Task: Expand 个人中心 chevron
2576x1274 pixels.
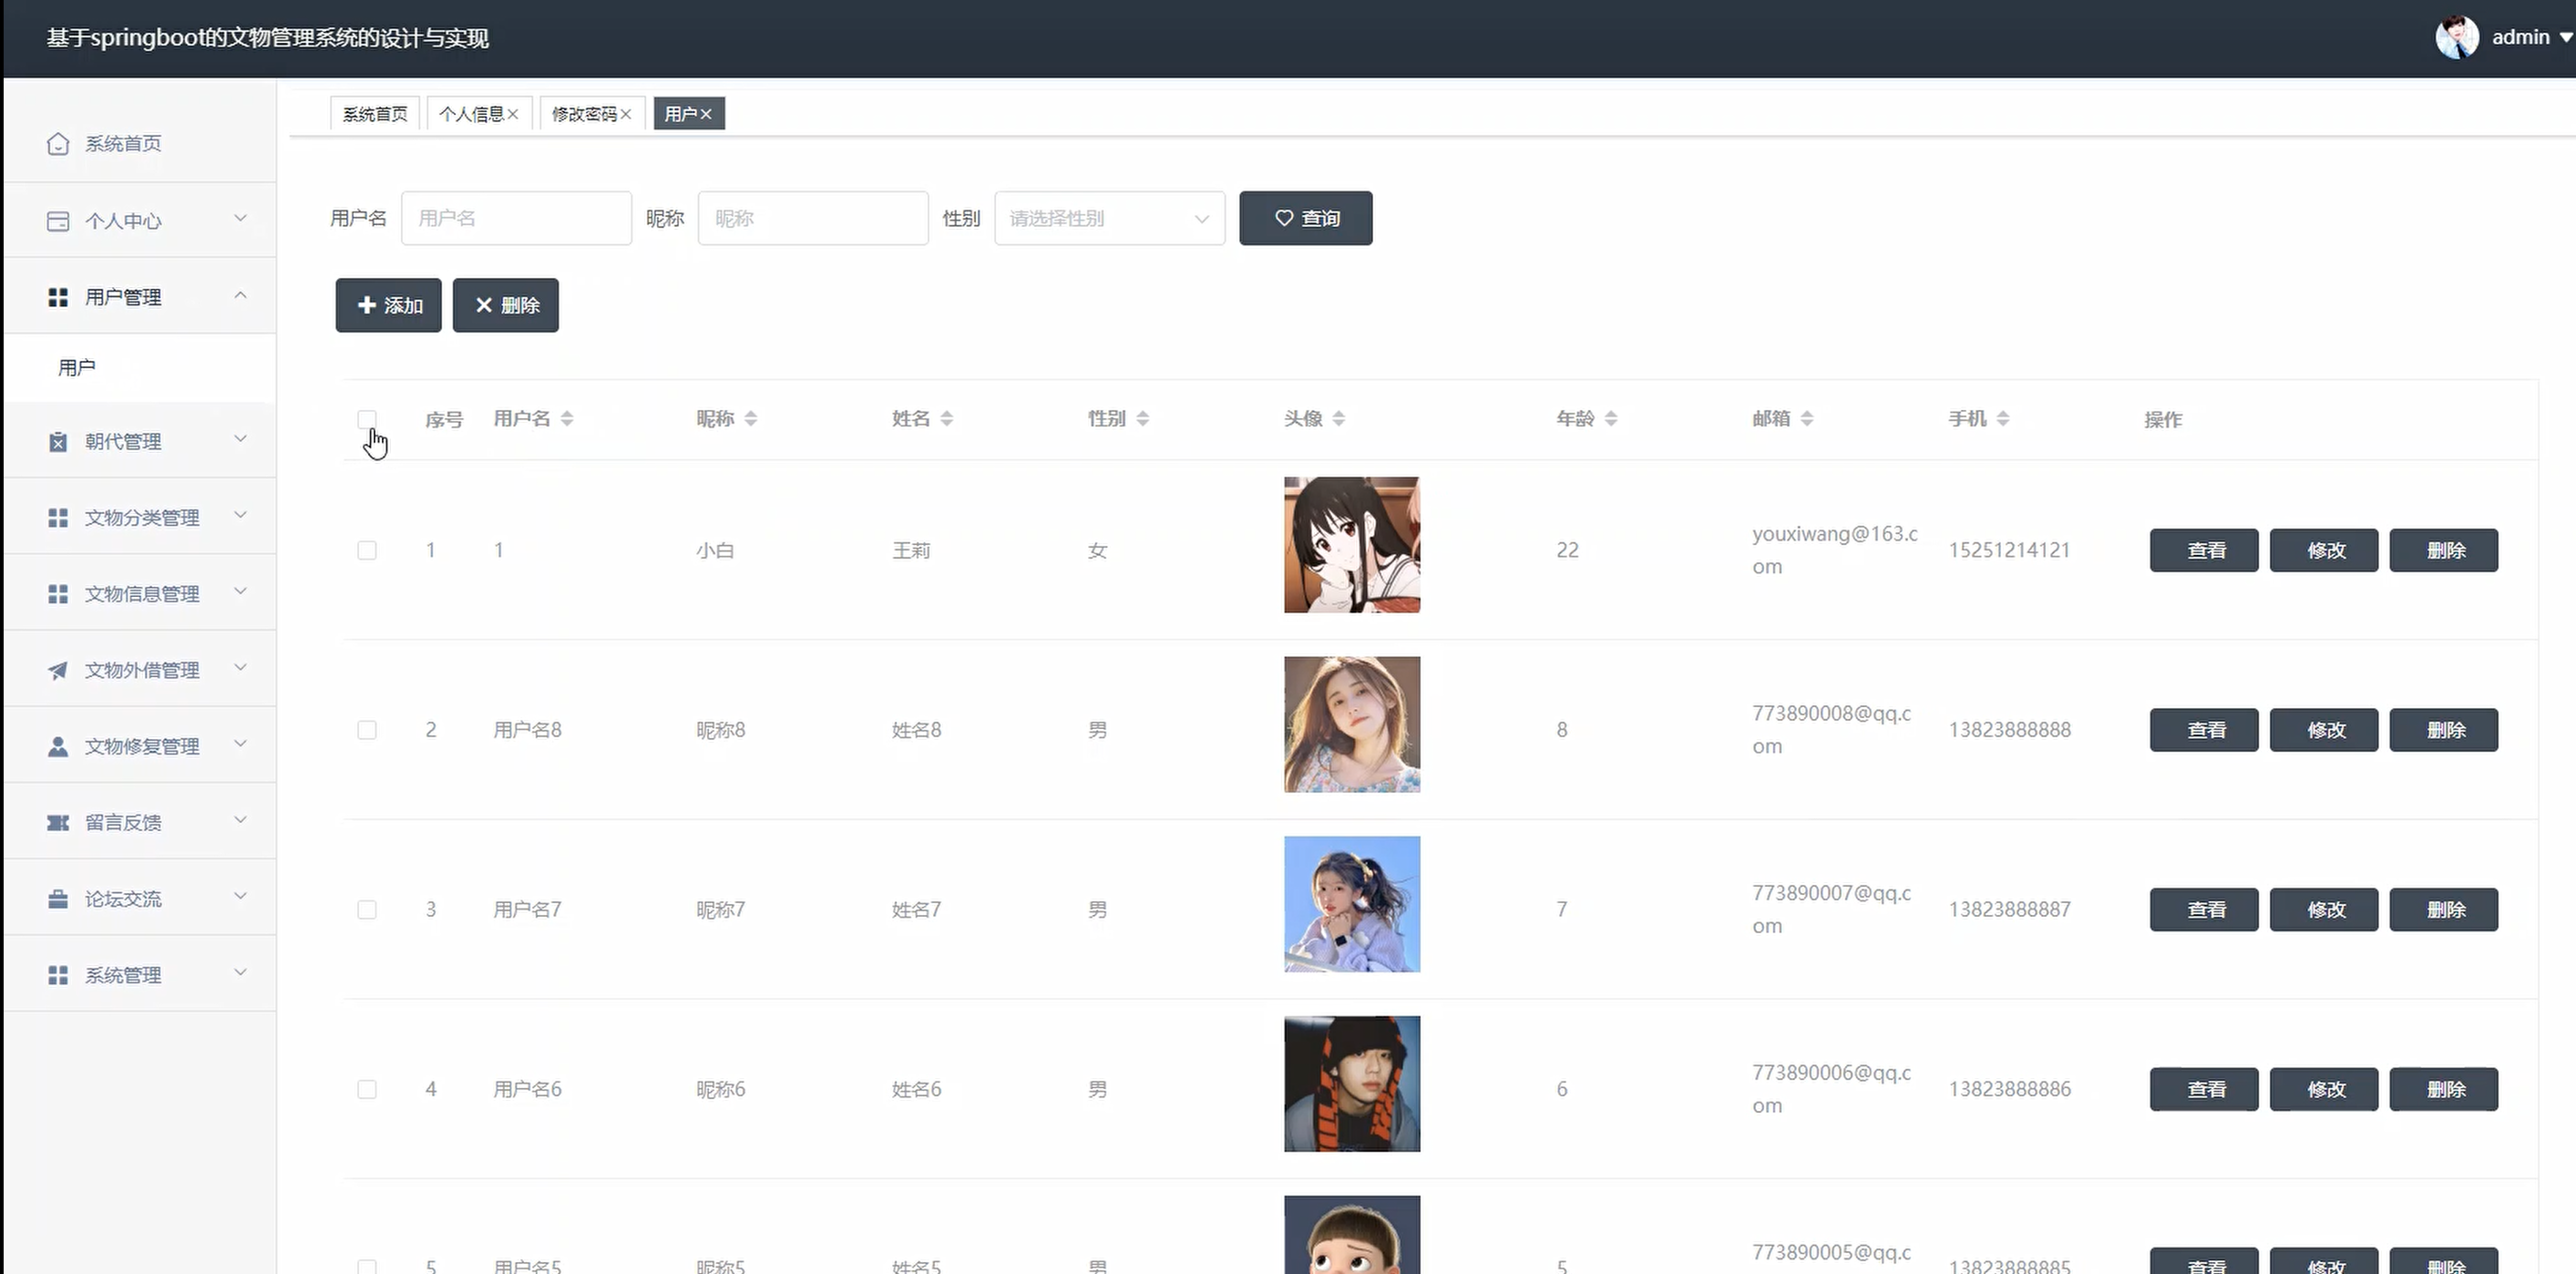Action: (240, 219)
